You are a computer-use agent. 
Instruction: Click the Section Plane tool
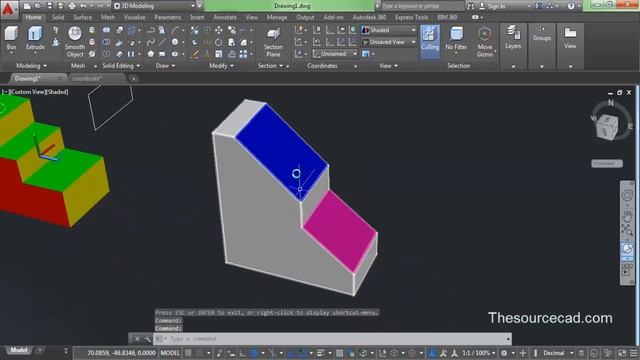273,42
